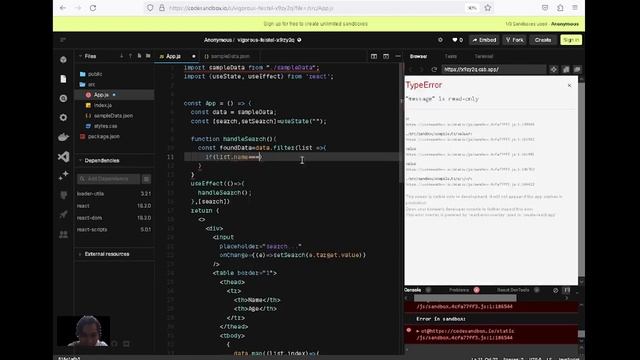This screenshot has height=360, width=640.
Task: Click the react-scripts dependency entry
Action: [x=114, y=229]
